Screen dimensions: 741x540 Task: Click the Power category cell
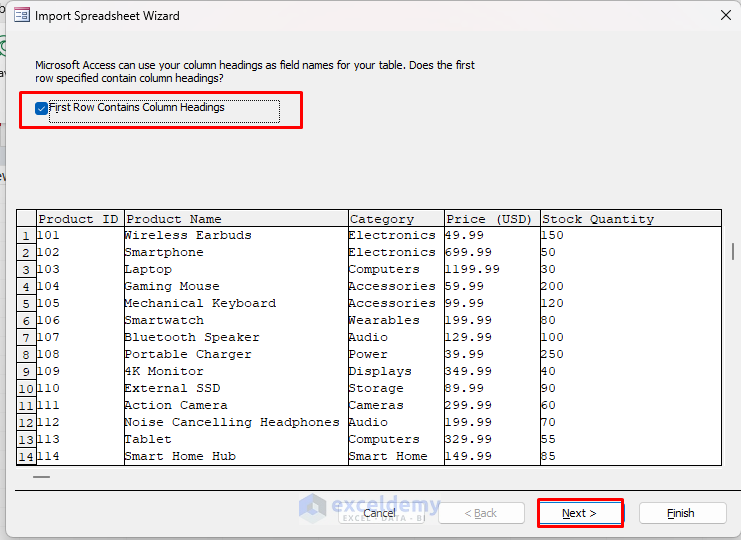point(396,354)
